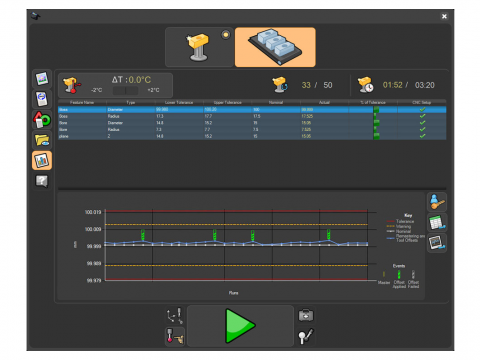The width and height of the screenshot is (480, 360).
Task: Click the gauge thermometer temperature icon
Action: (x=72, y=85)
